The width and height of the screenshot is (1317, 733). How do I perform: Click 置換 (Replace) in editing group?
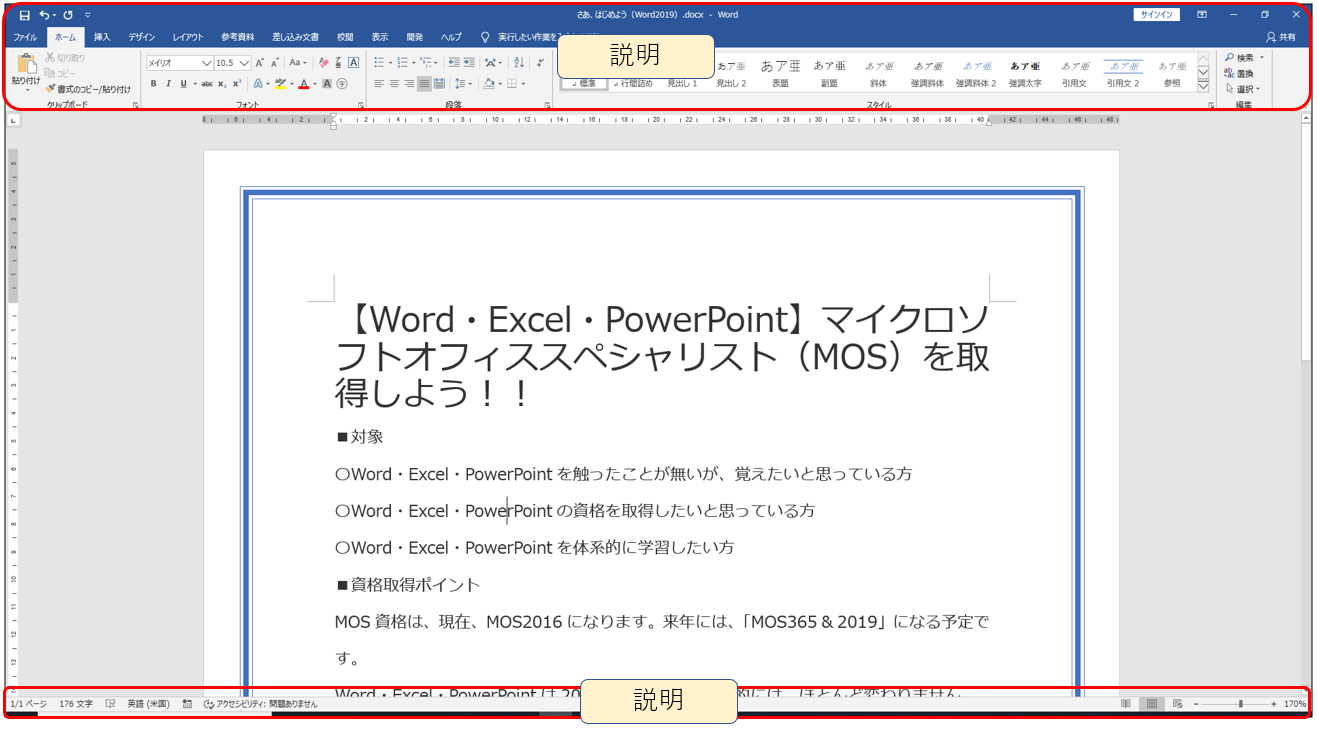pyautogui.click(x=1239, y=73)
